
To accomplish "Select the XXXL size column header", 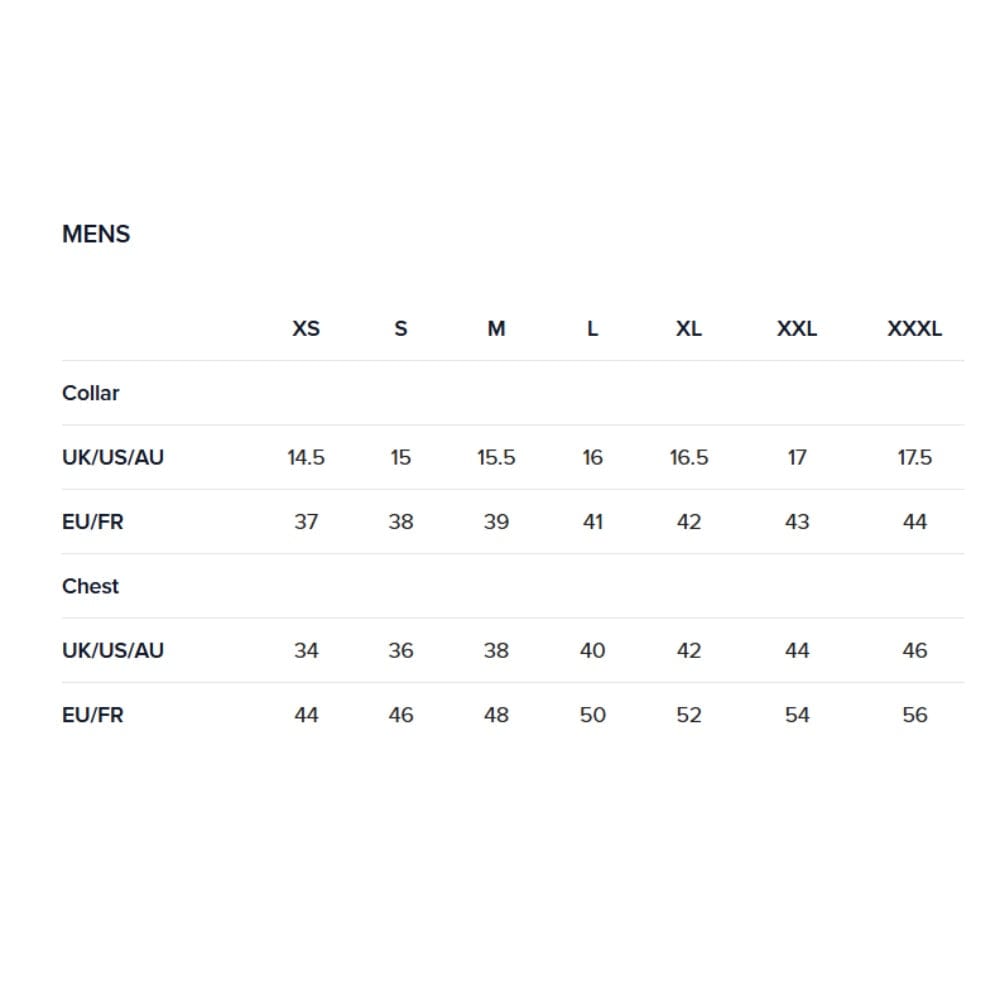I will [x=915, y=328].
